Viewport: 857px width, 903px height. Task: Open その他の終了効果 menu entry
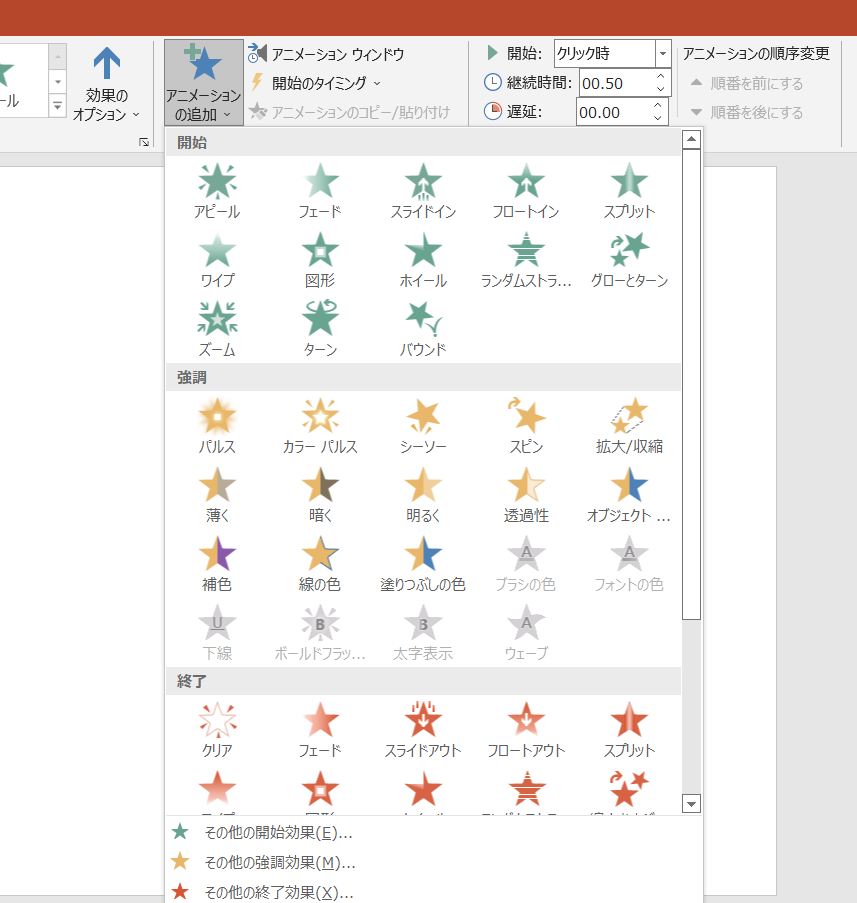[x=277, y=892]
